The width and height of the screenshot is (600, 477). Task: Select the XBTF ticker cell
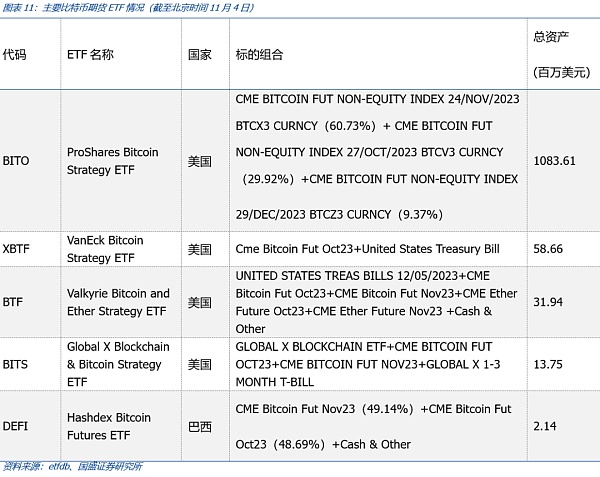[17, 249]
